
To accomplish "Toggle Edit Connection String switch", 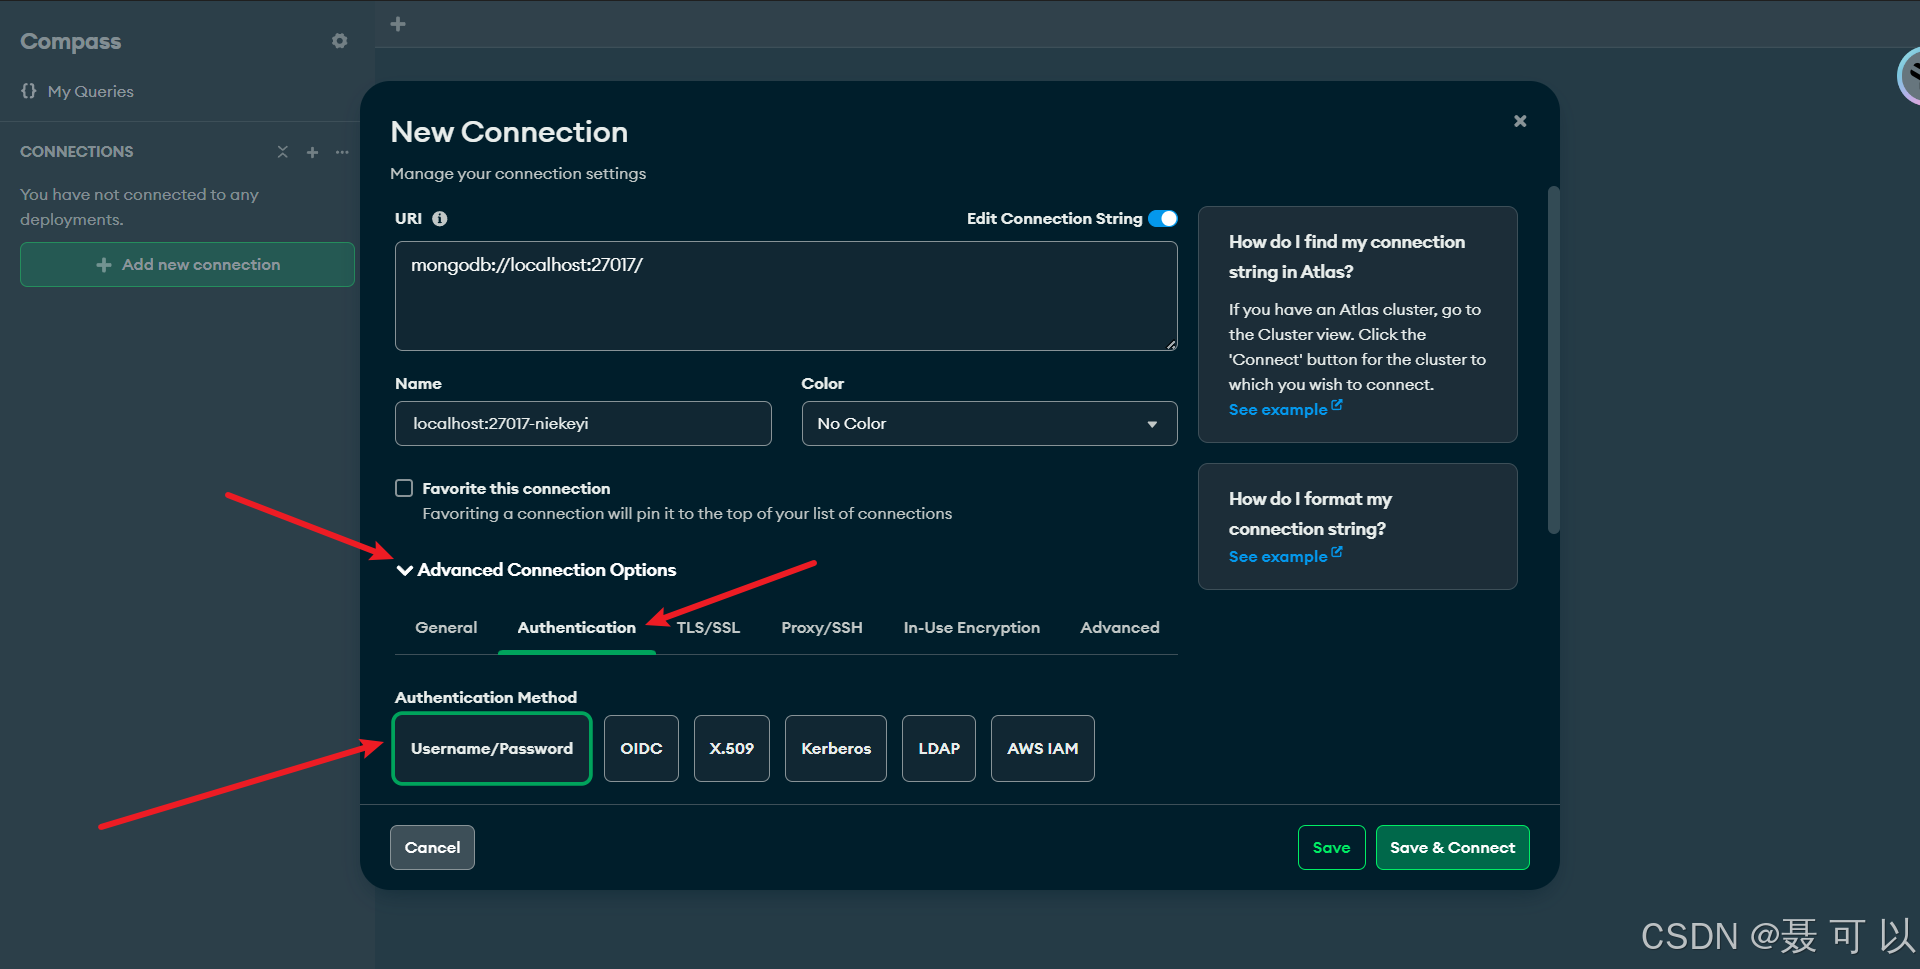I will (1163, 219).
